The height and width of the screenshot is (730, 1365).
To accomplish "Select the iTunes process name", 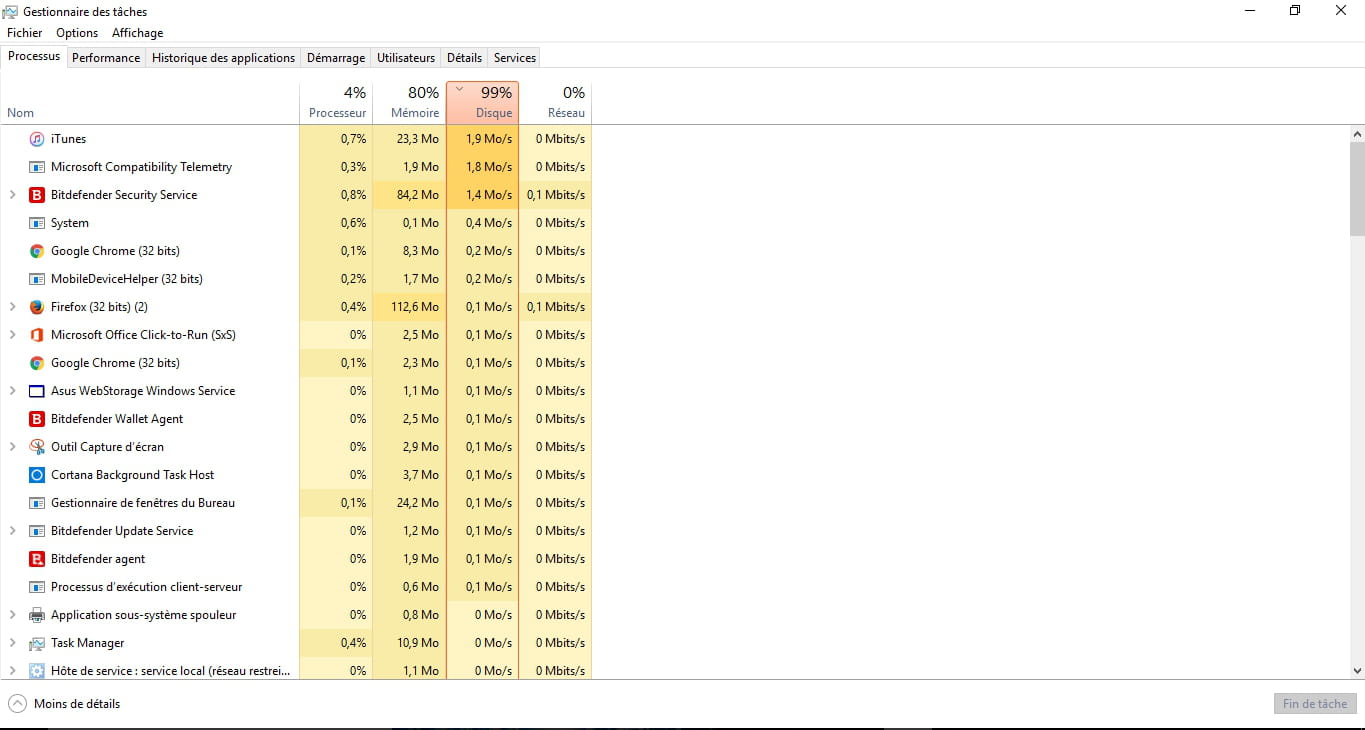I will [x=68, y=139].
